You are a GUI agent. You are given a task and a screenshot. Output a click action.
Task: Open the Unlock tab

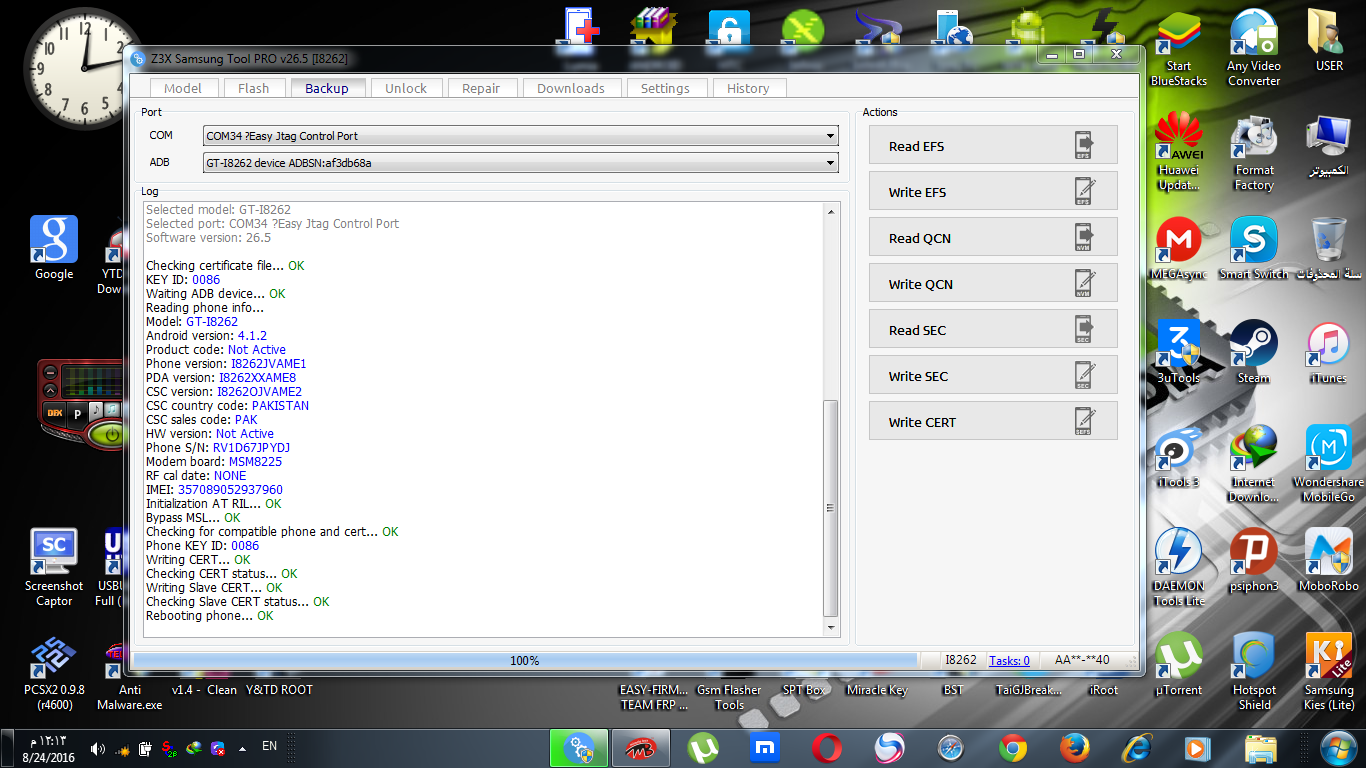pos(406,88)
